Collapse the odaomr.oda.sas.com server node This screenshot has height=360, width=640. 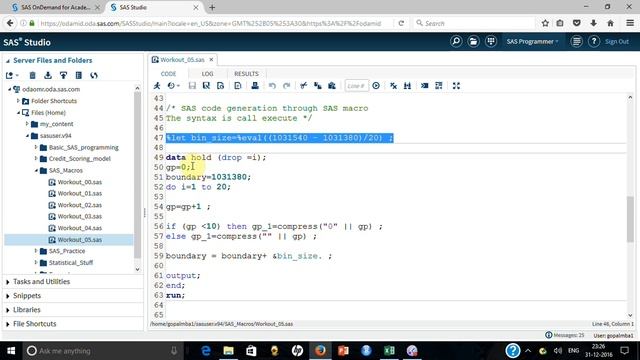[x=9, y=89]
